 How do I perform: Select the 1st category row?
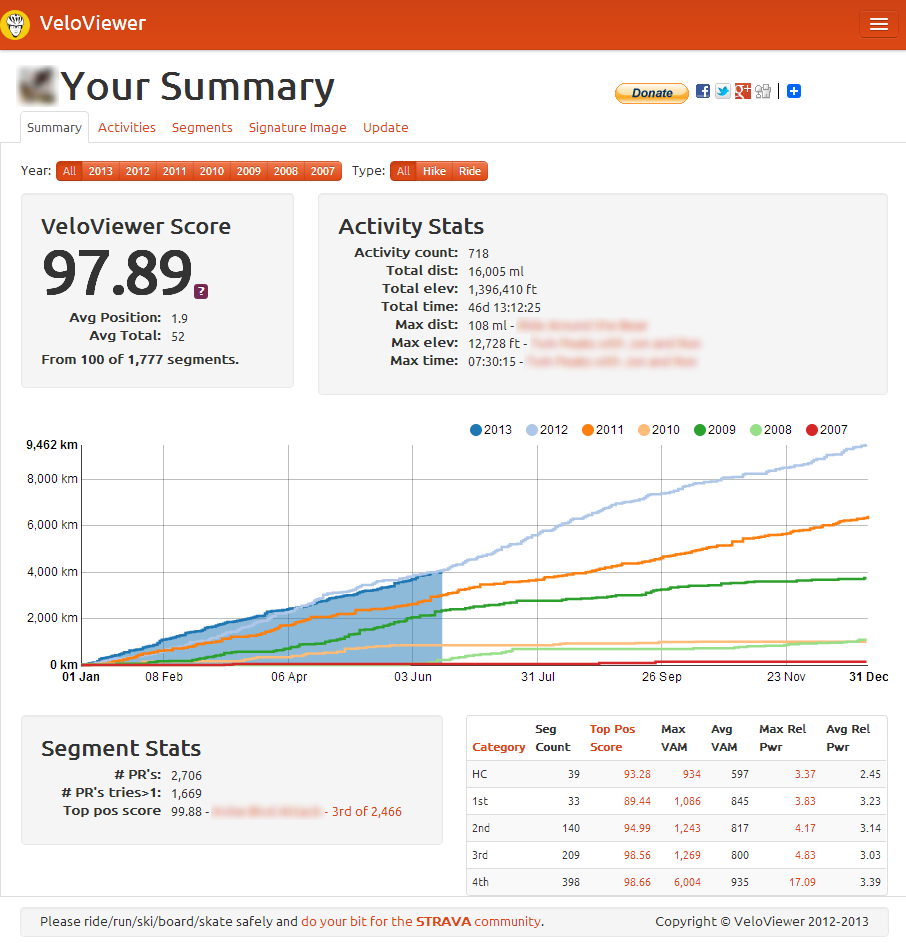(677, 801)
